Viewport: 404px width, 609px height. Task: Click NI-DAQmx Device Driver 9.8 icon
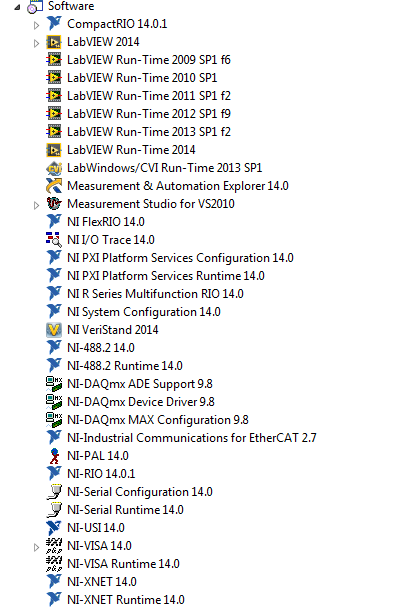(x=54, y=402)
